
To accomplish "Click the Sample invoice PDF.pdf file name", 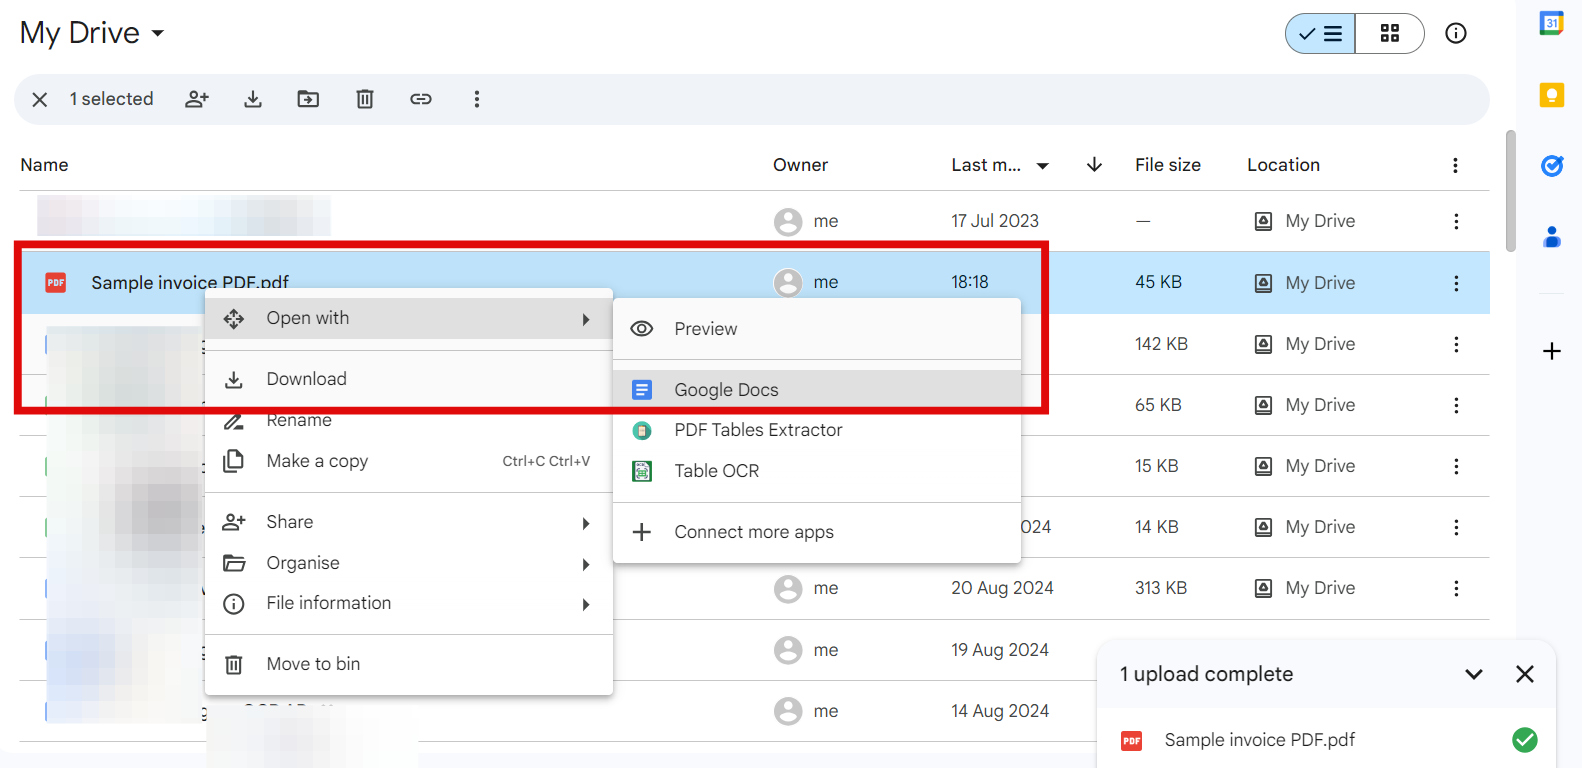I will 190,283.
